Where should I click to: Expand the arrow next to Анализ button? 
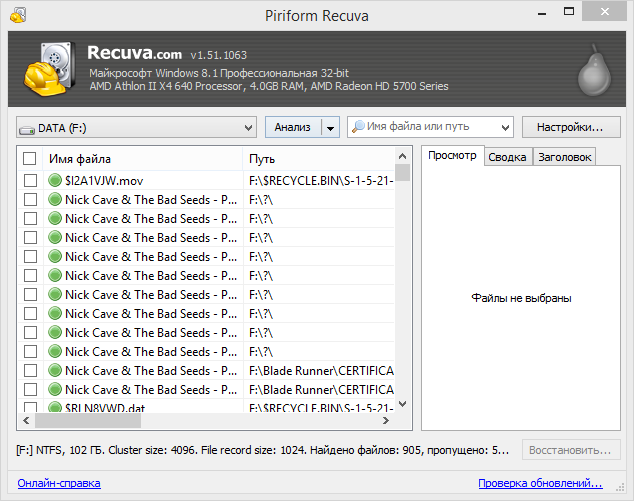click(330, 128)
